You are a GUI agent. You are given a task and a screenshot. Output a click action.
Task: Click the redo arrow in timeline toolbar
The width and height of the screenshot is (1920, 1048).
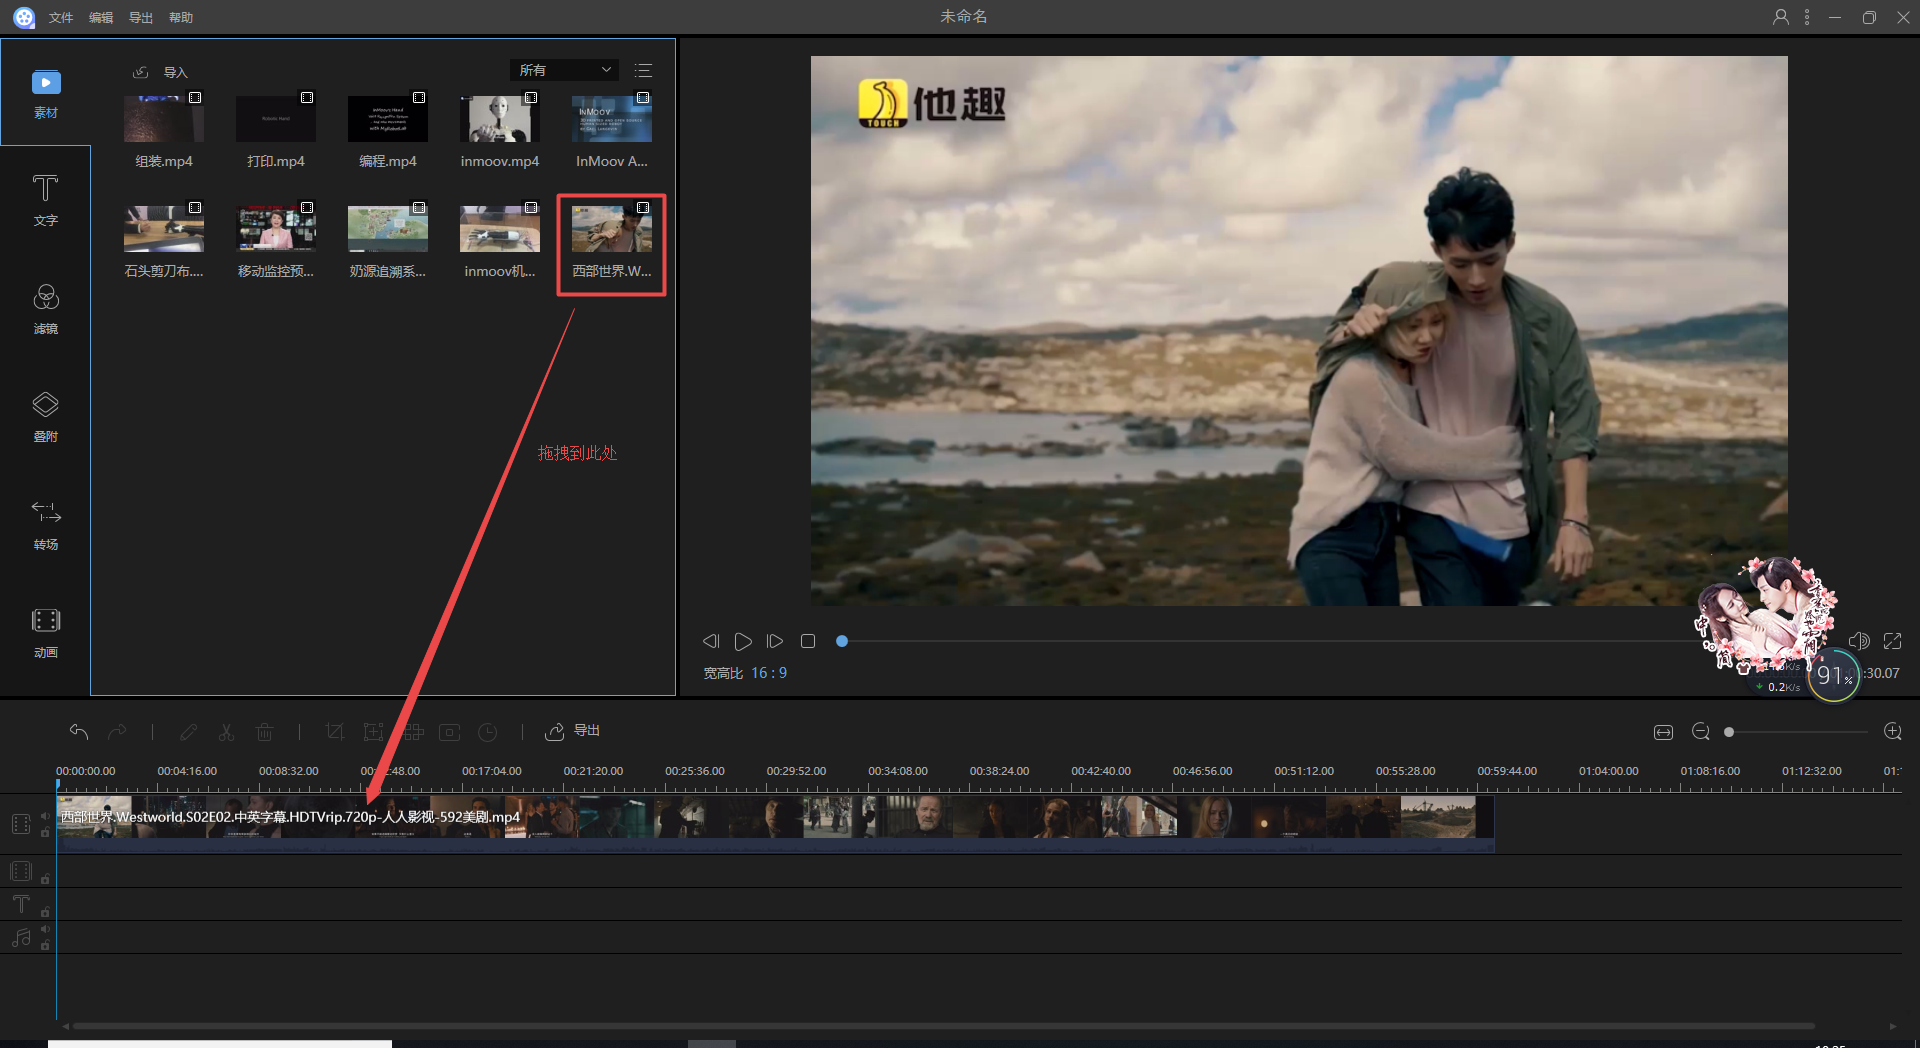(117, 732)
